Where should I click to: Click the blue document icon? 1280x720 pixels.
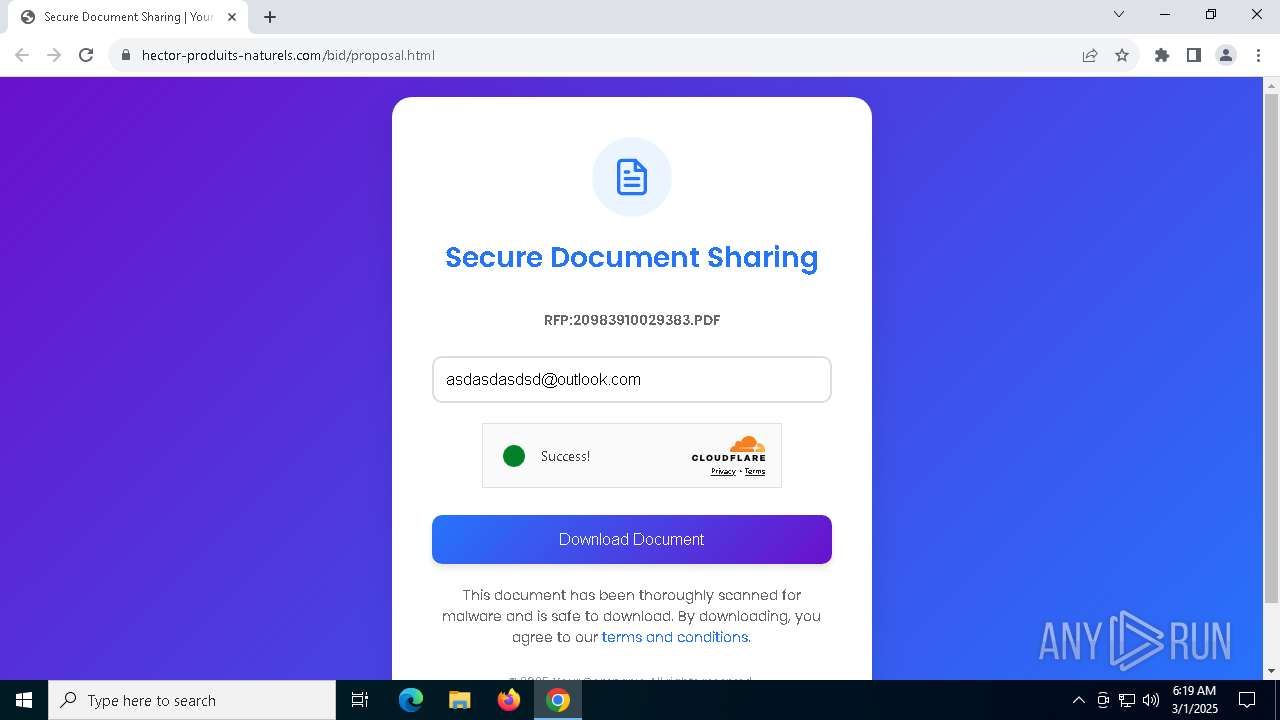tap(632, 177)
